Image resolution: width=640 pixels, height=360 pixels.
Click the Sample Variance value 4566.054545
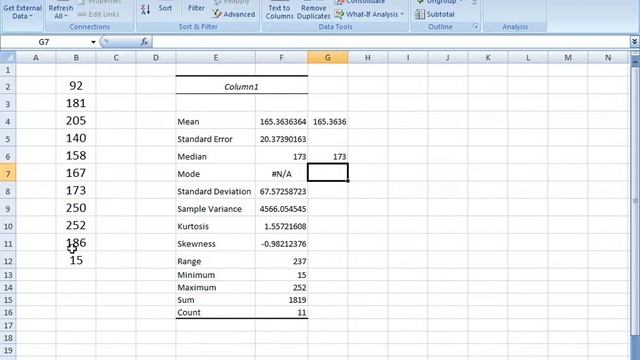[282, 209]
